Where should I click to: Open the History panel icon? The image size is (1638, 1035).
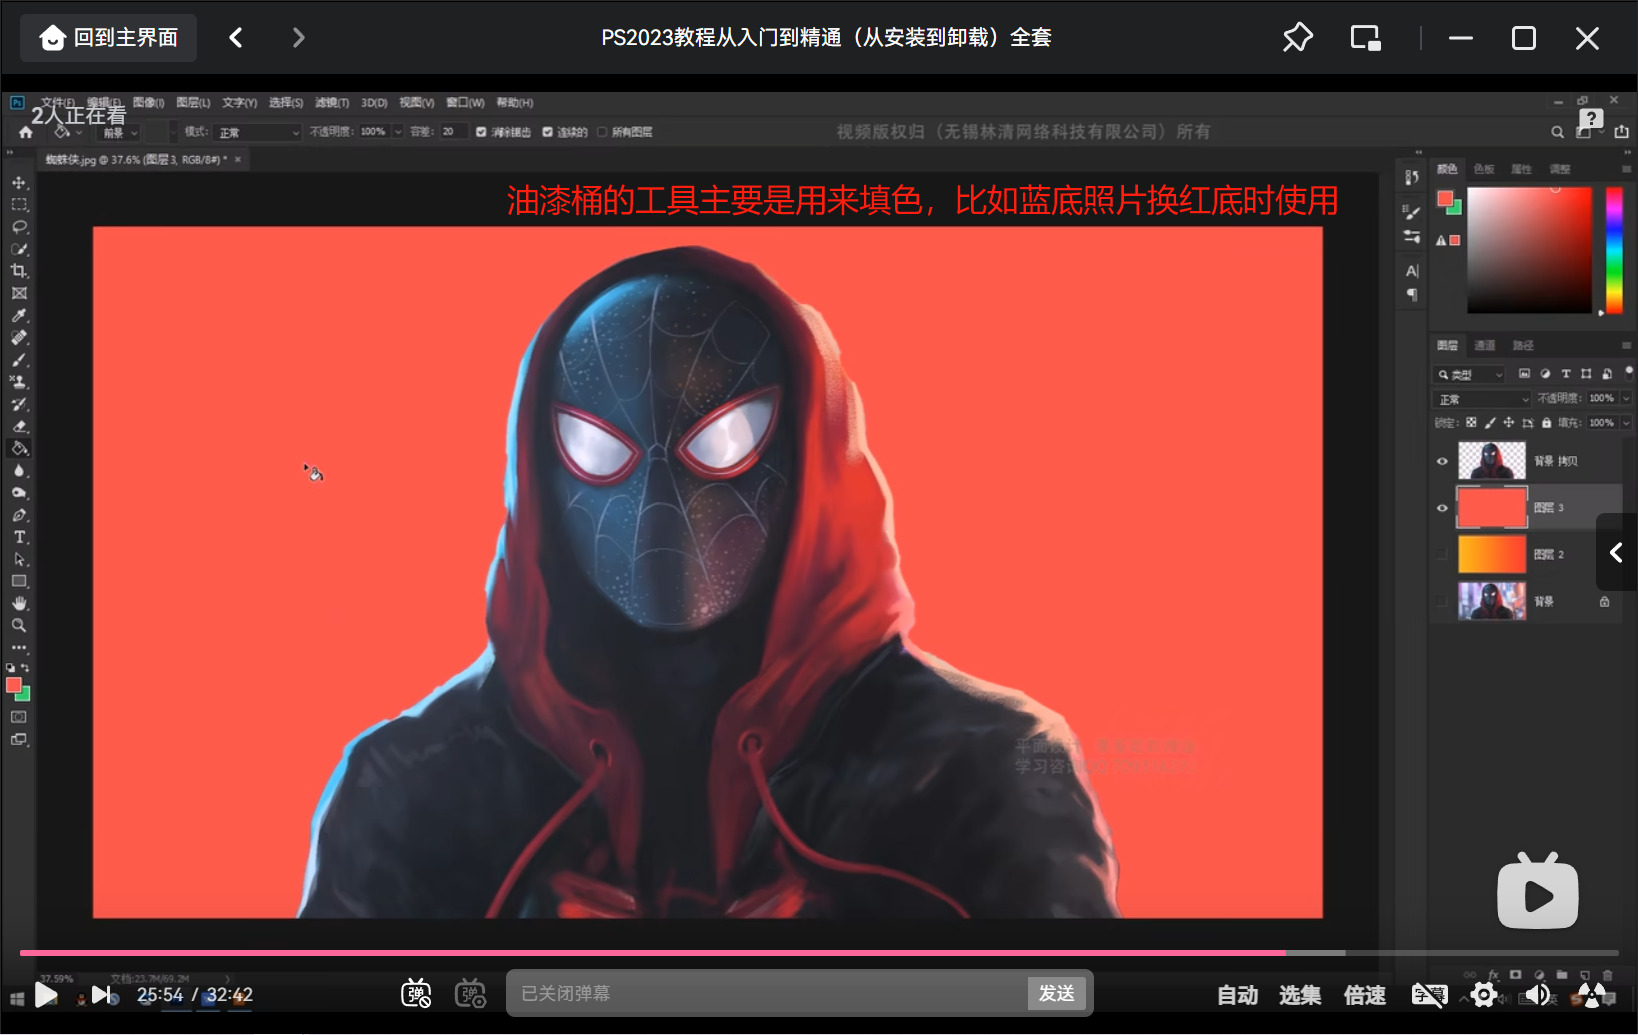1411,177
